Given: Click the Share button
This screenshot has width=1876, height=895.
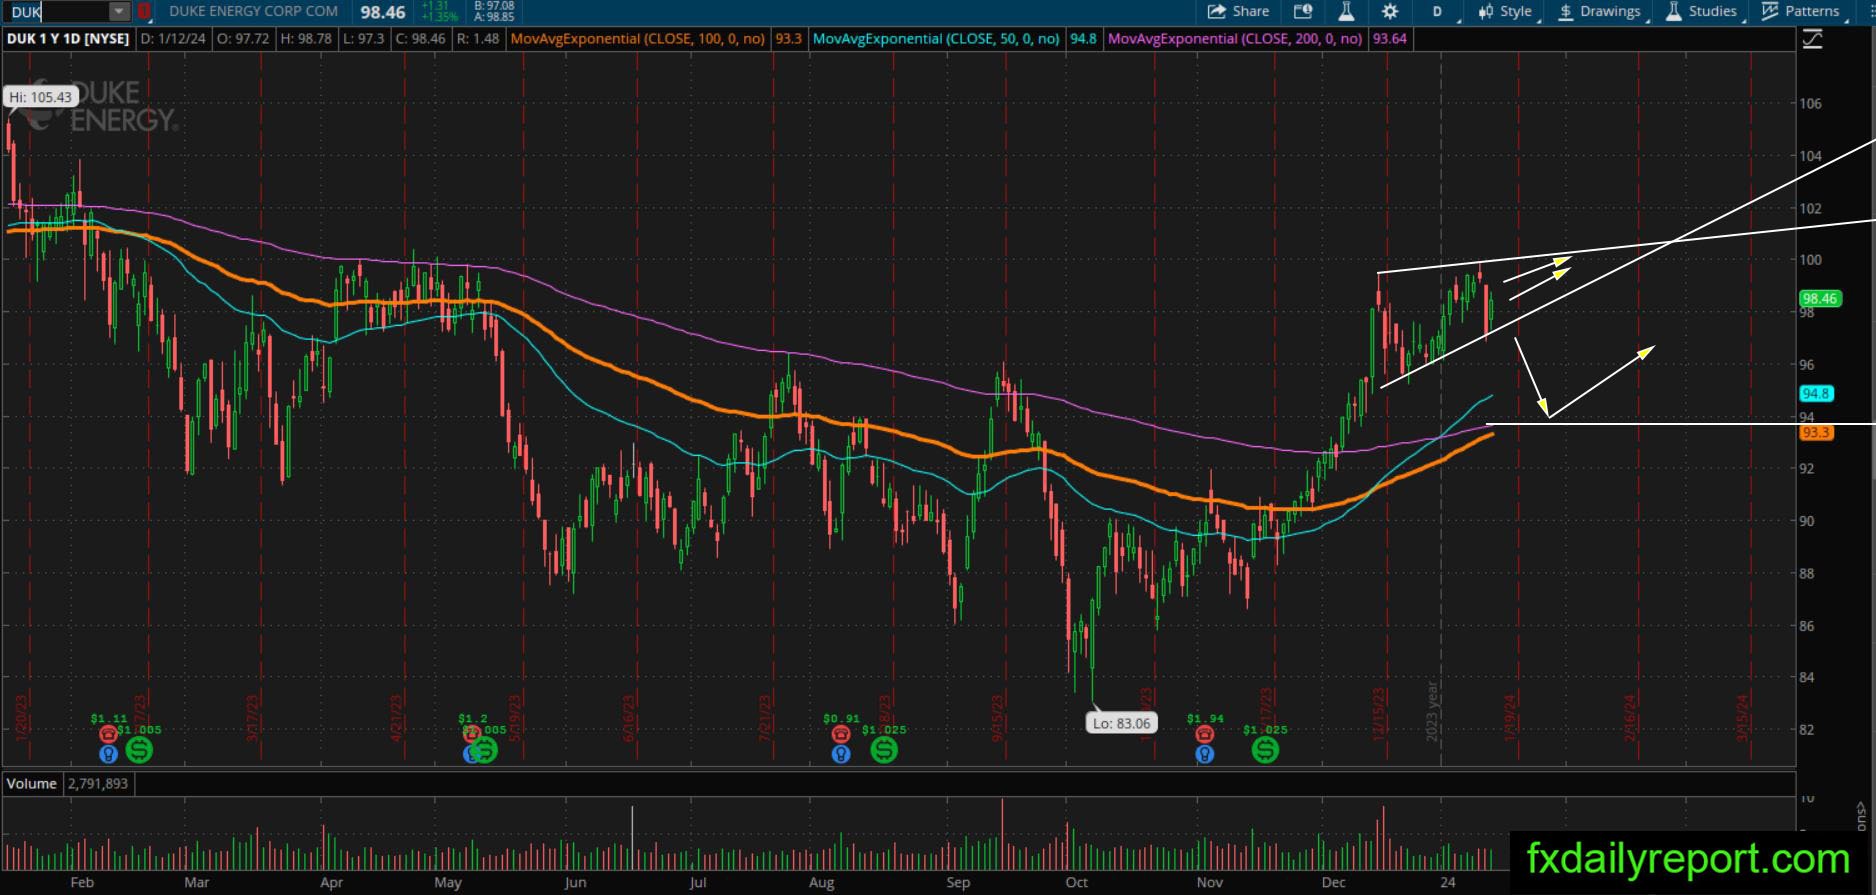Looking at the screenshot, I should (1238, 12).
